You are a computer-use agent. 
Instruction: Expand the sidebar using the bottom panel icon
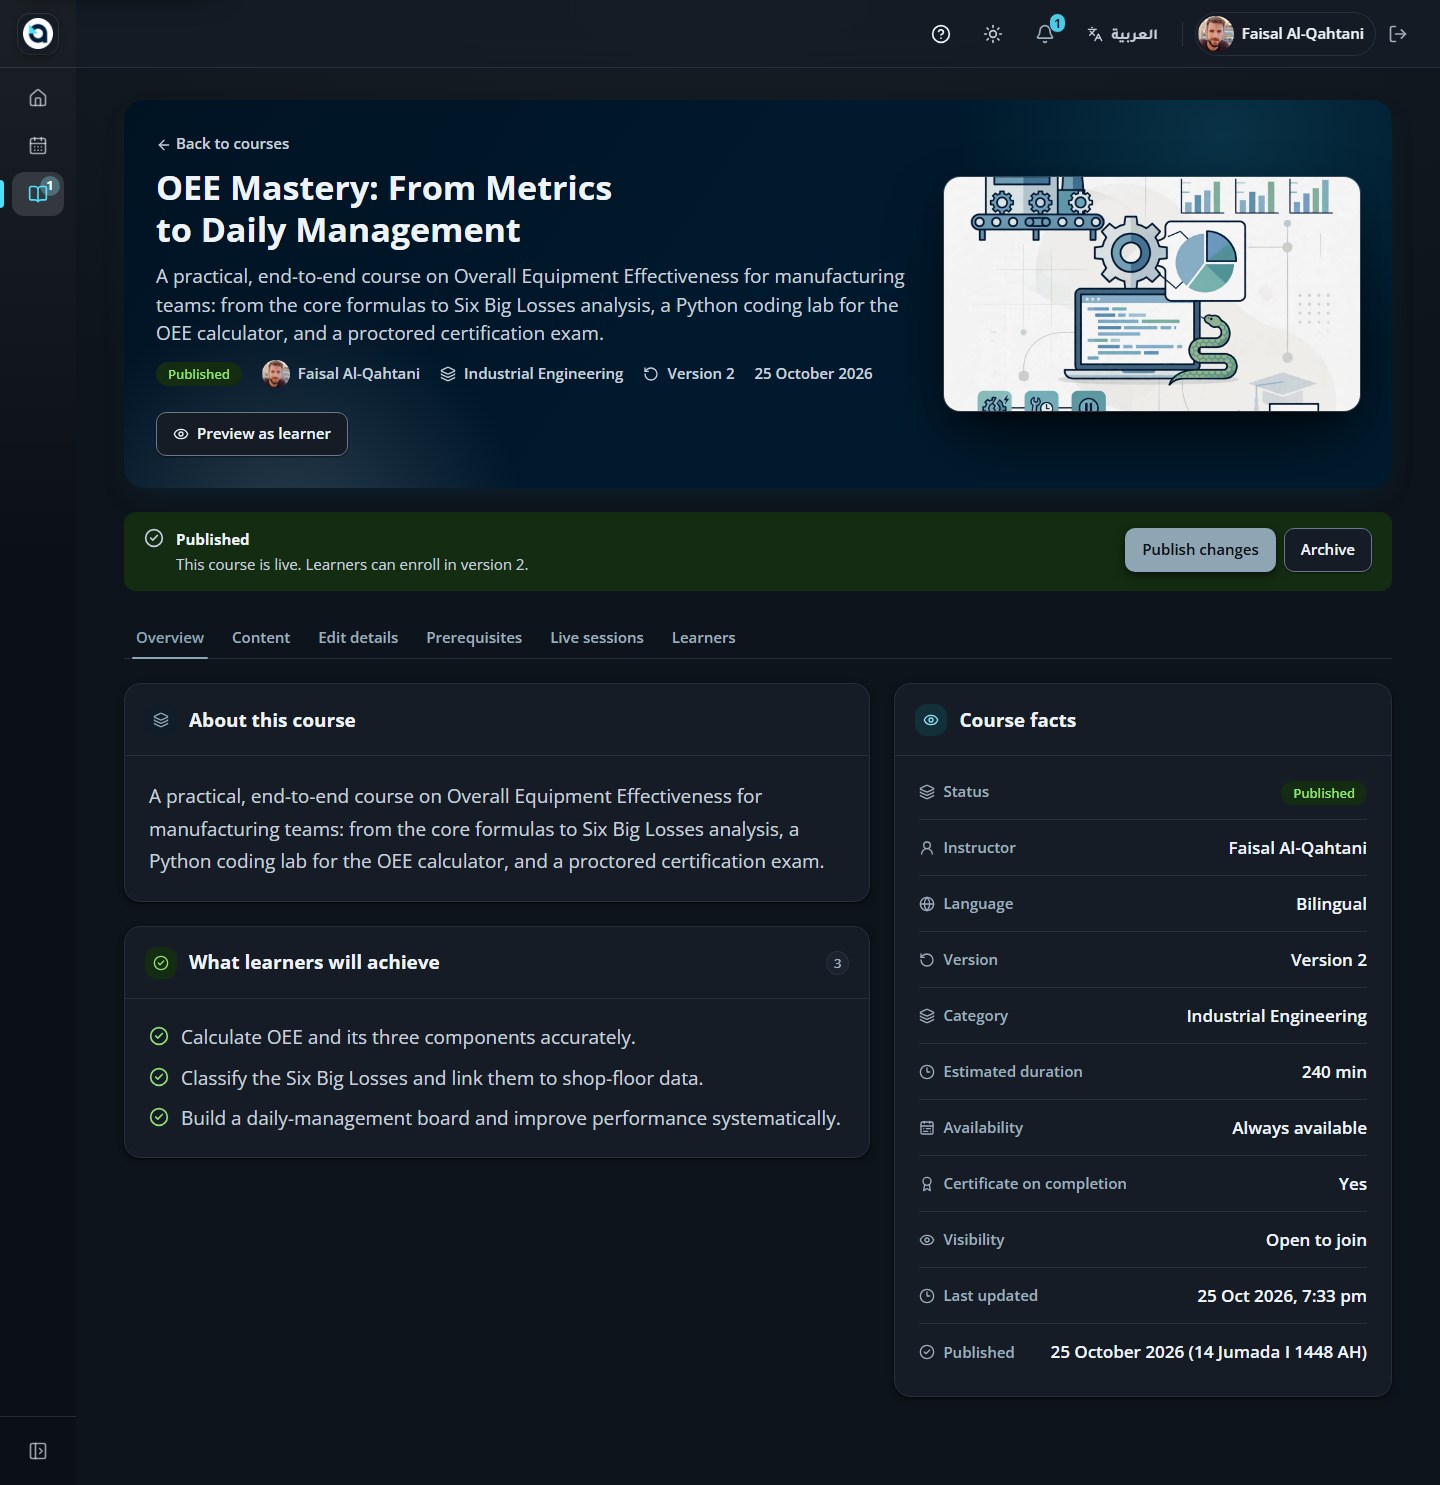coord(38,1451)
